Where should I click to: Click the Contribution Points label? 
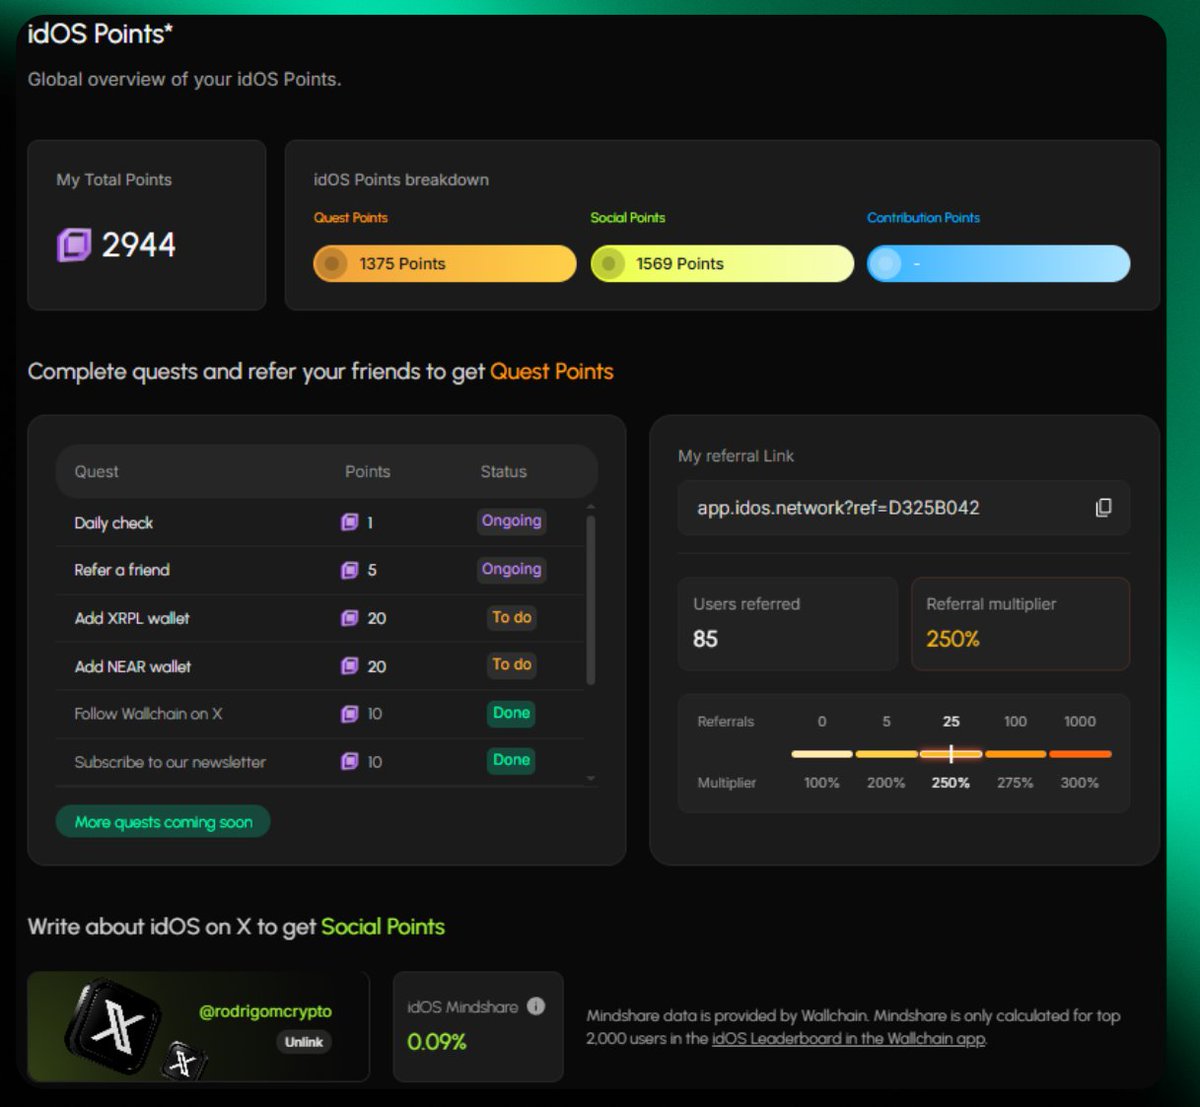923,218
